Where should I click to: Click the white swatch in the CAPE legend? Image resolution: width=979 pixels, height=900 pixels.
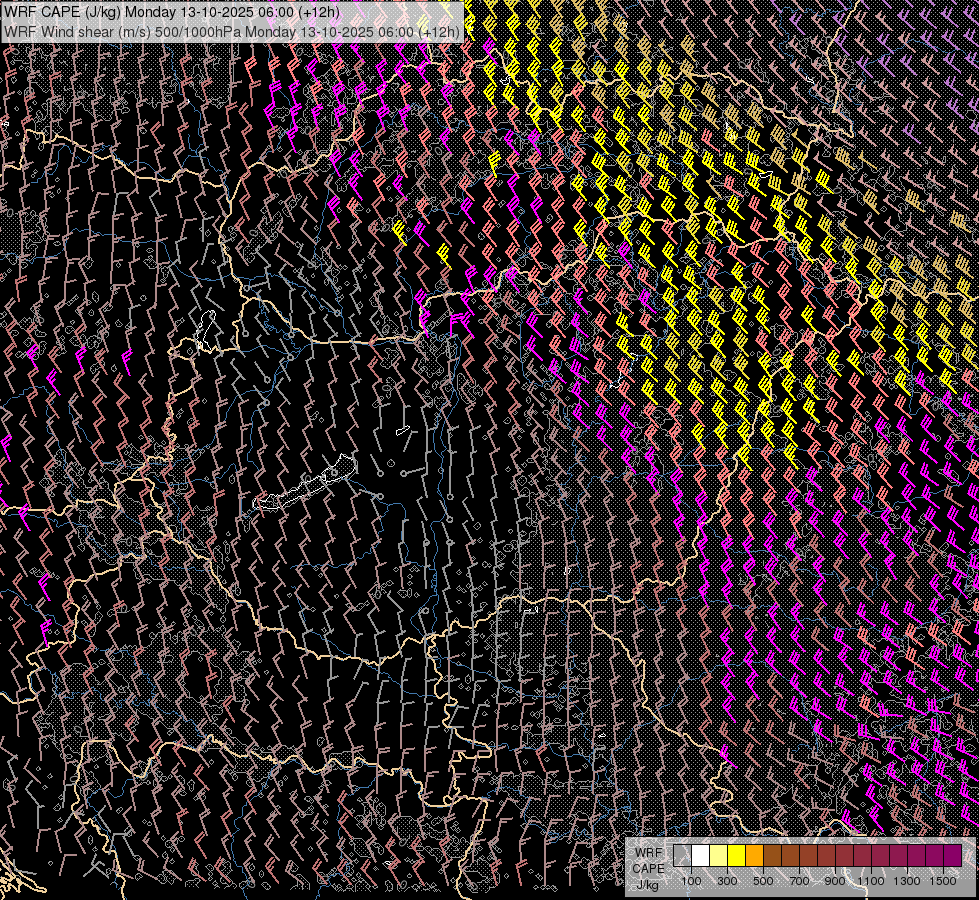tap(700, 856)
